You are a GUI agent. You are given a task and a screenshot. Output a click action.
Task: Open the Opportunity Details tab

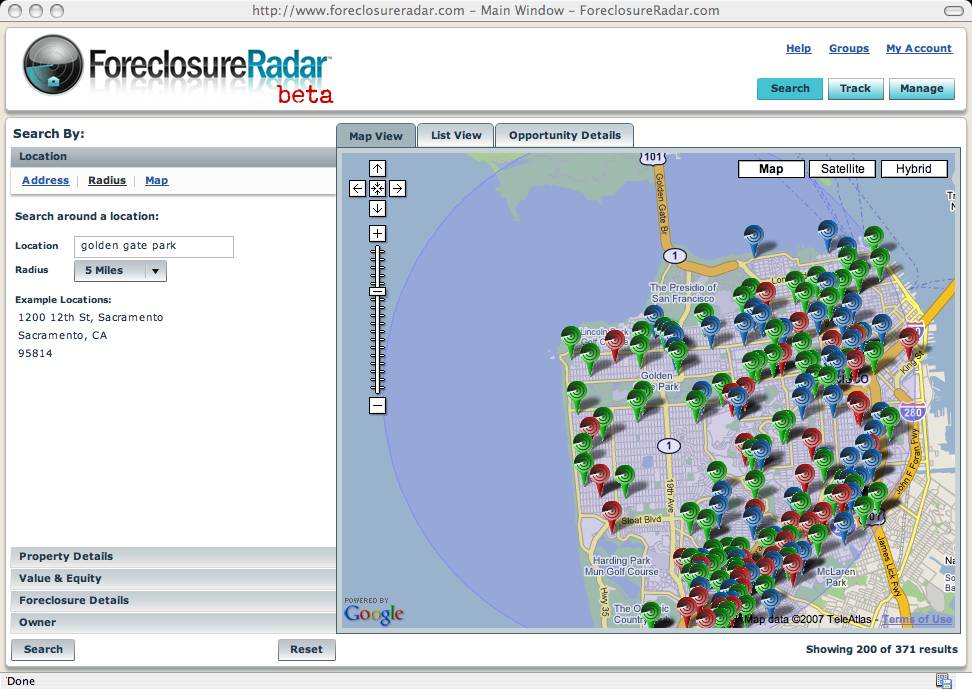(565, 136)
